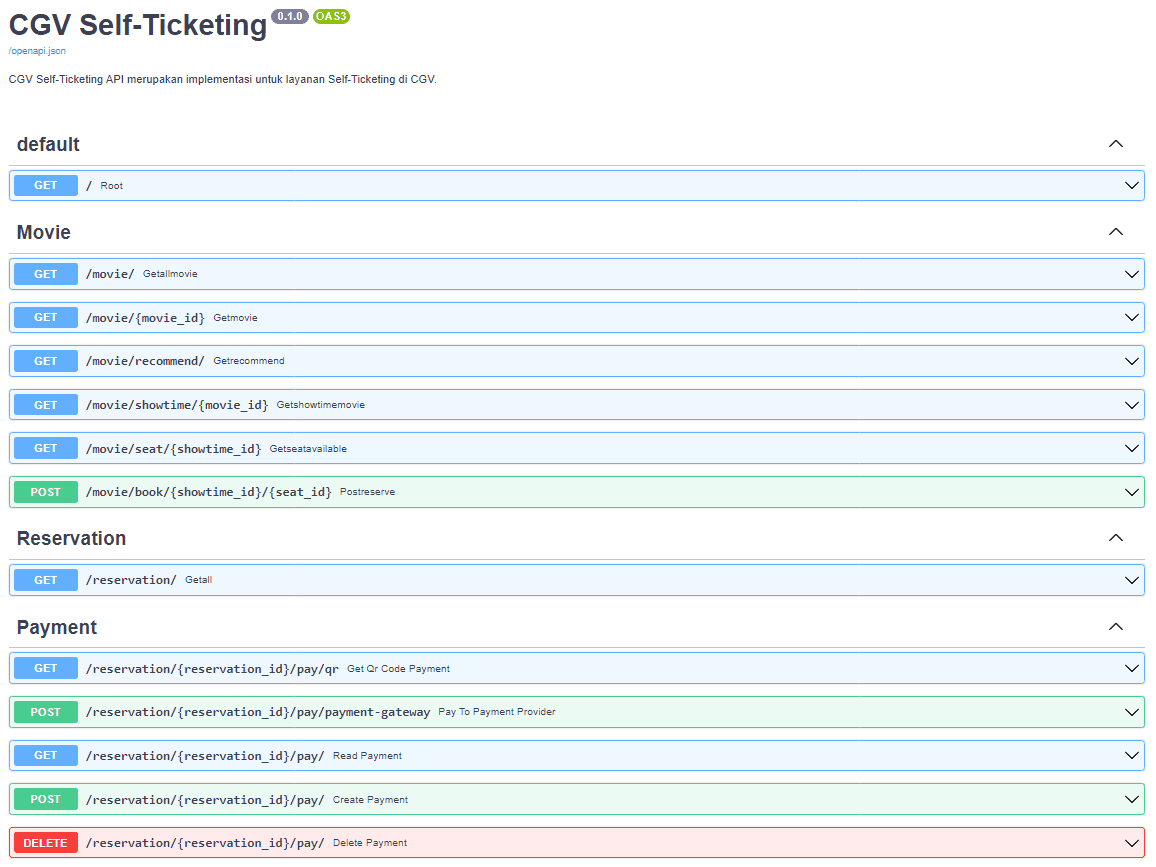The width and height of the screenshot is (1156, 867).
Task: Select the Payment tag heading
Action: 57,627
